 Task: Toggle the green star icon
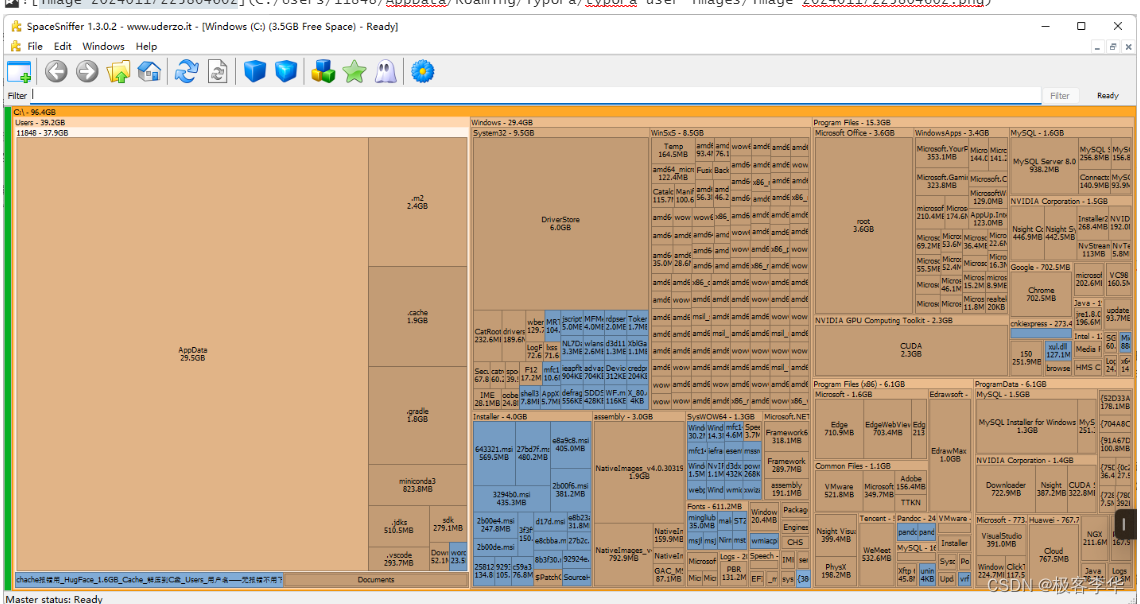pyautogui.click(x=354, y=71)
